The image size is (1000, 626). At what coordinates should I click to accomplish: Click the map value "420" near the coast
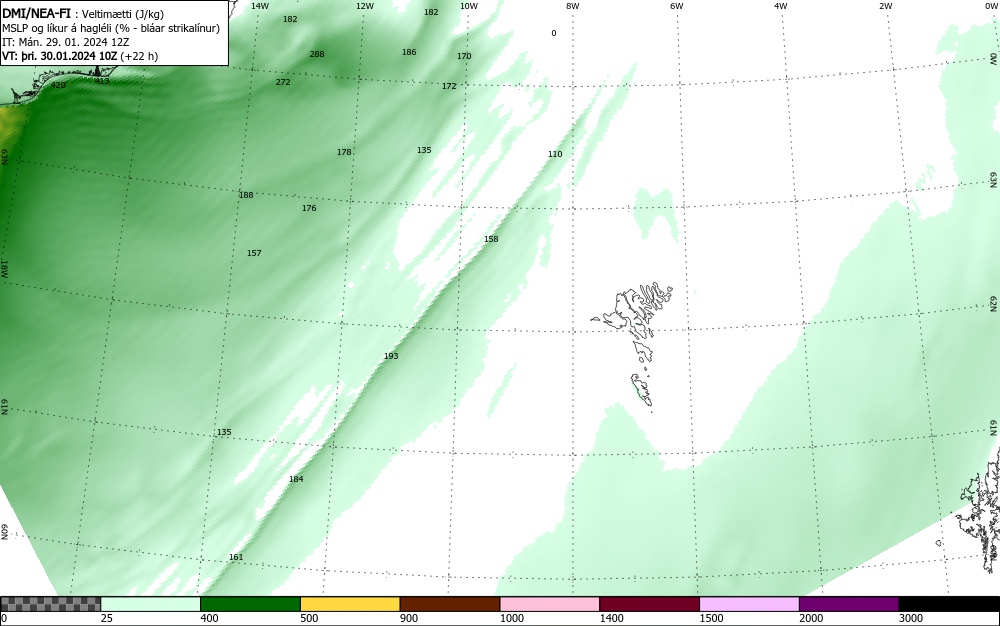pyautogui.click(x=58, y=85)
